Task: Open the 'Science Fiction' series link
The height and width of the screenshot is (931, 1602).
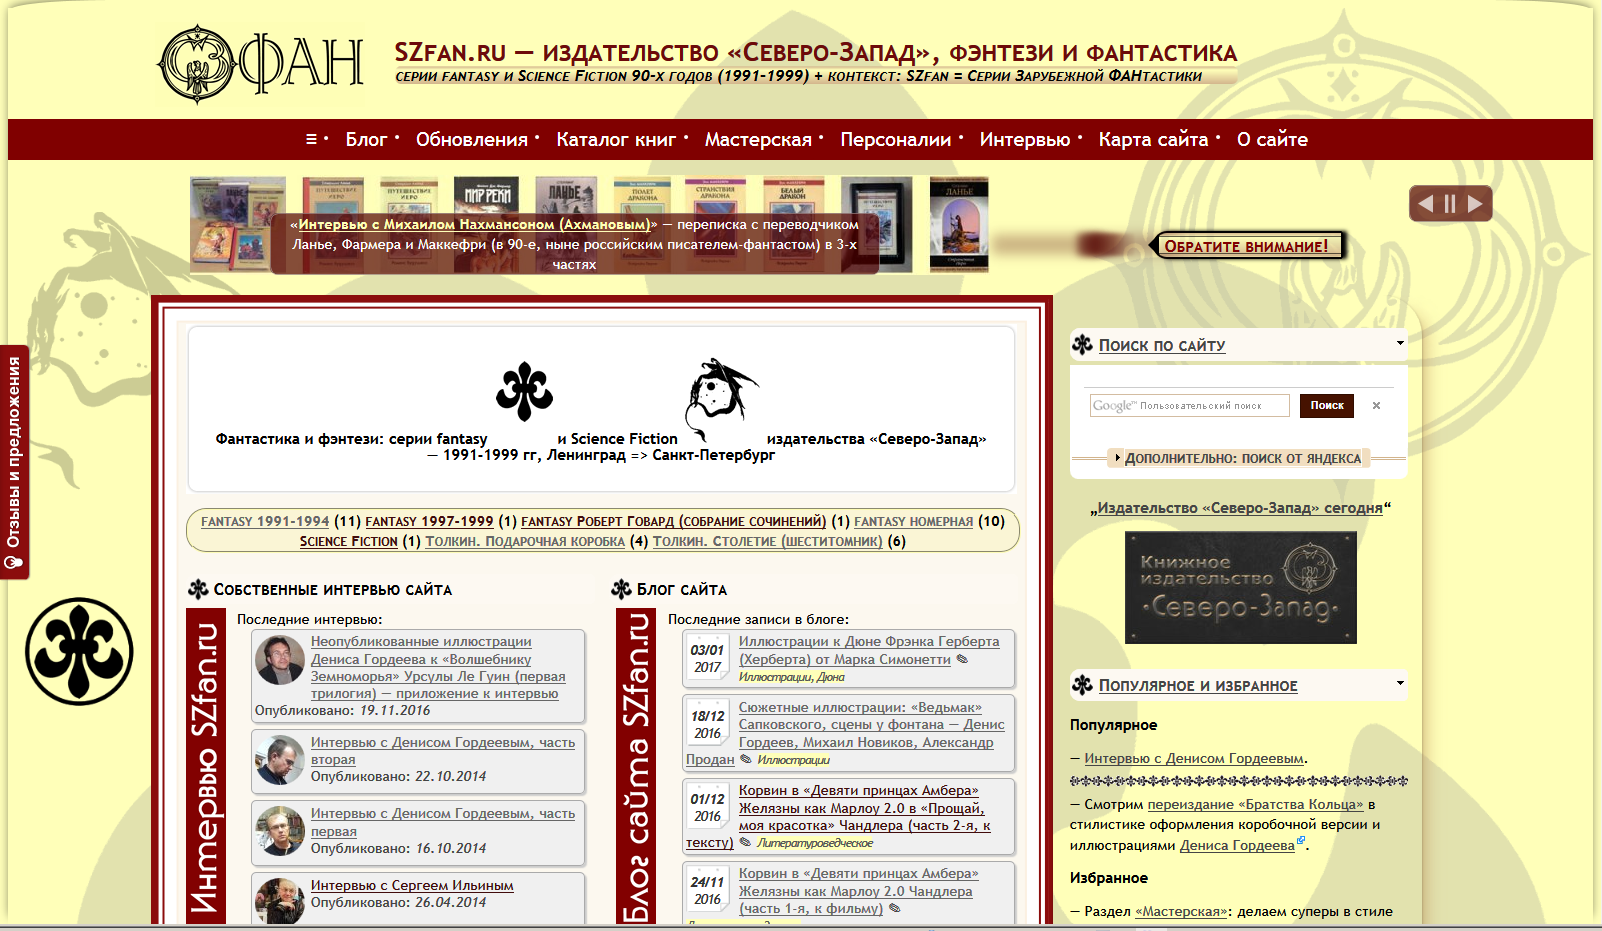Action: pyautogui.click(x=349, y=541)
